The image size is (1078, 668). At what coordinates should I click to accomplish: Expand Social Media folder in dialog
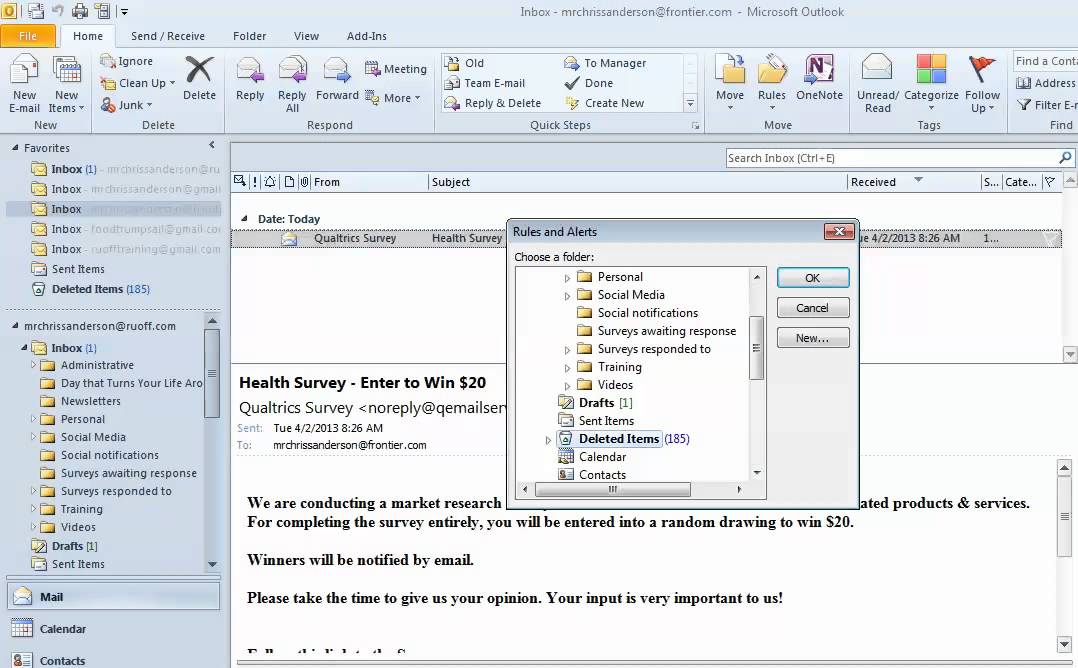[x=567, y=296]
